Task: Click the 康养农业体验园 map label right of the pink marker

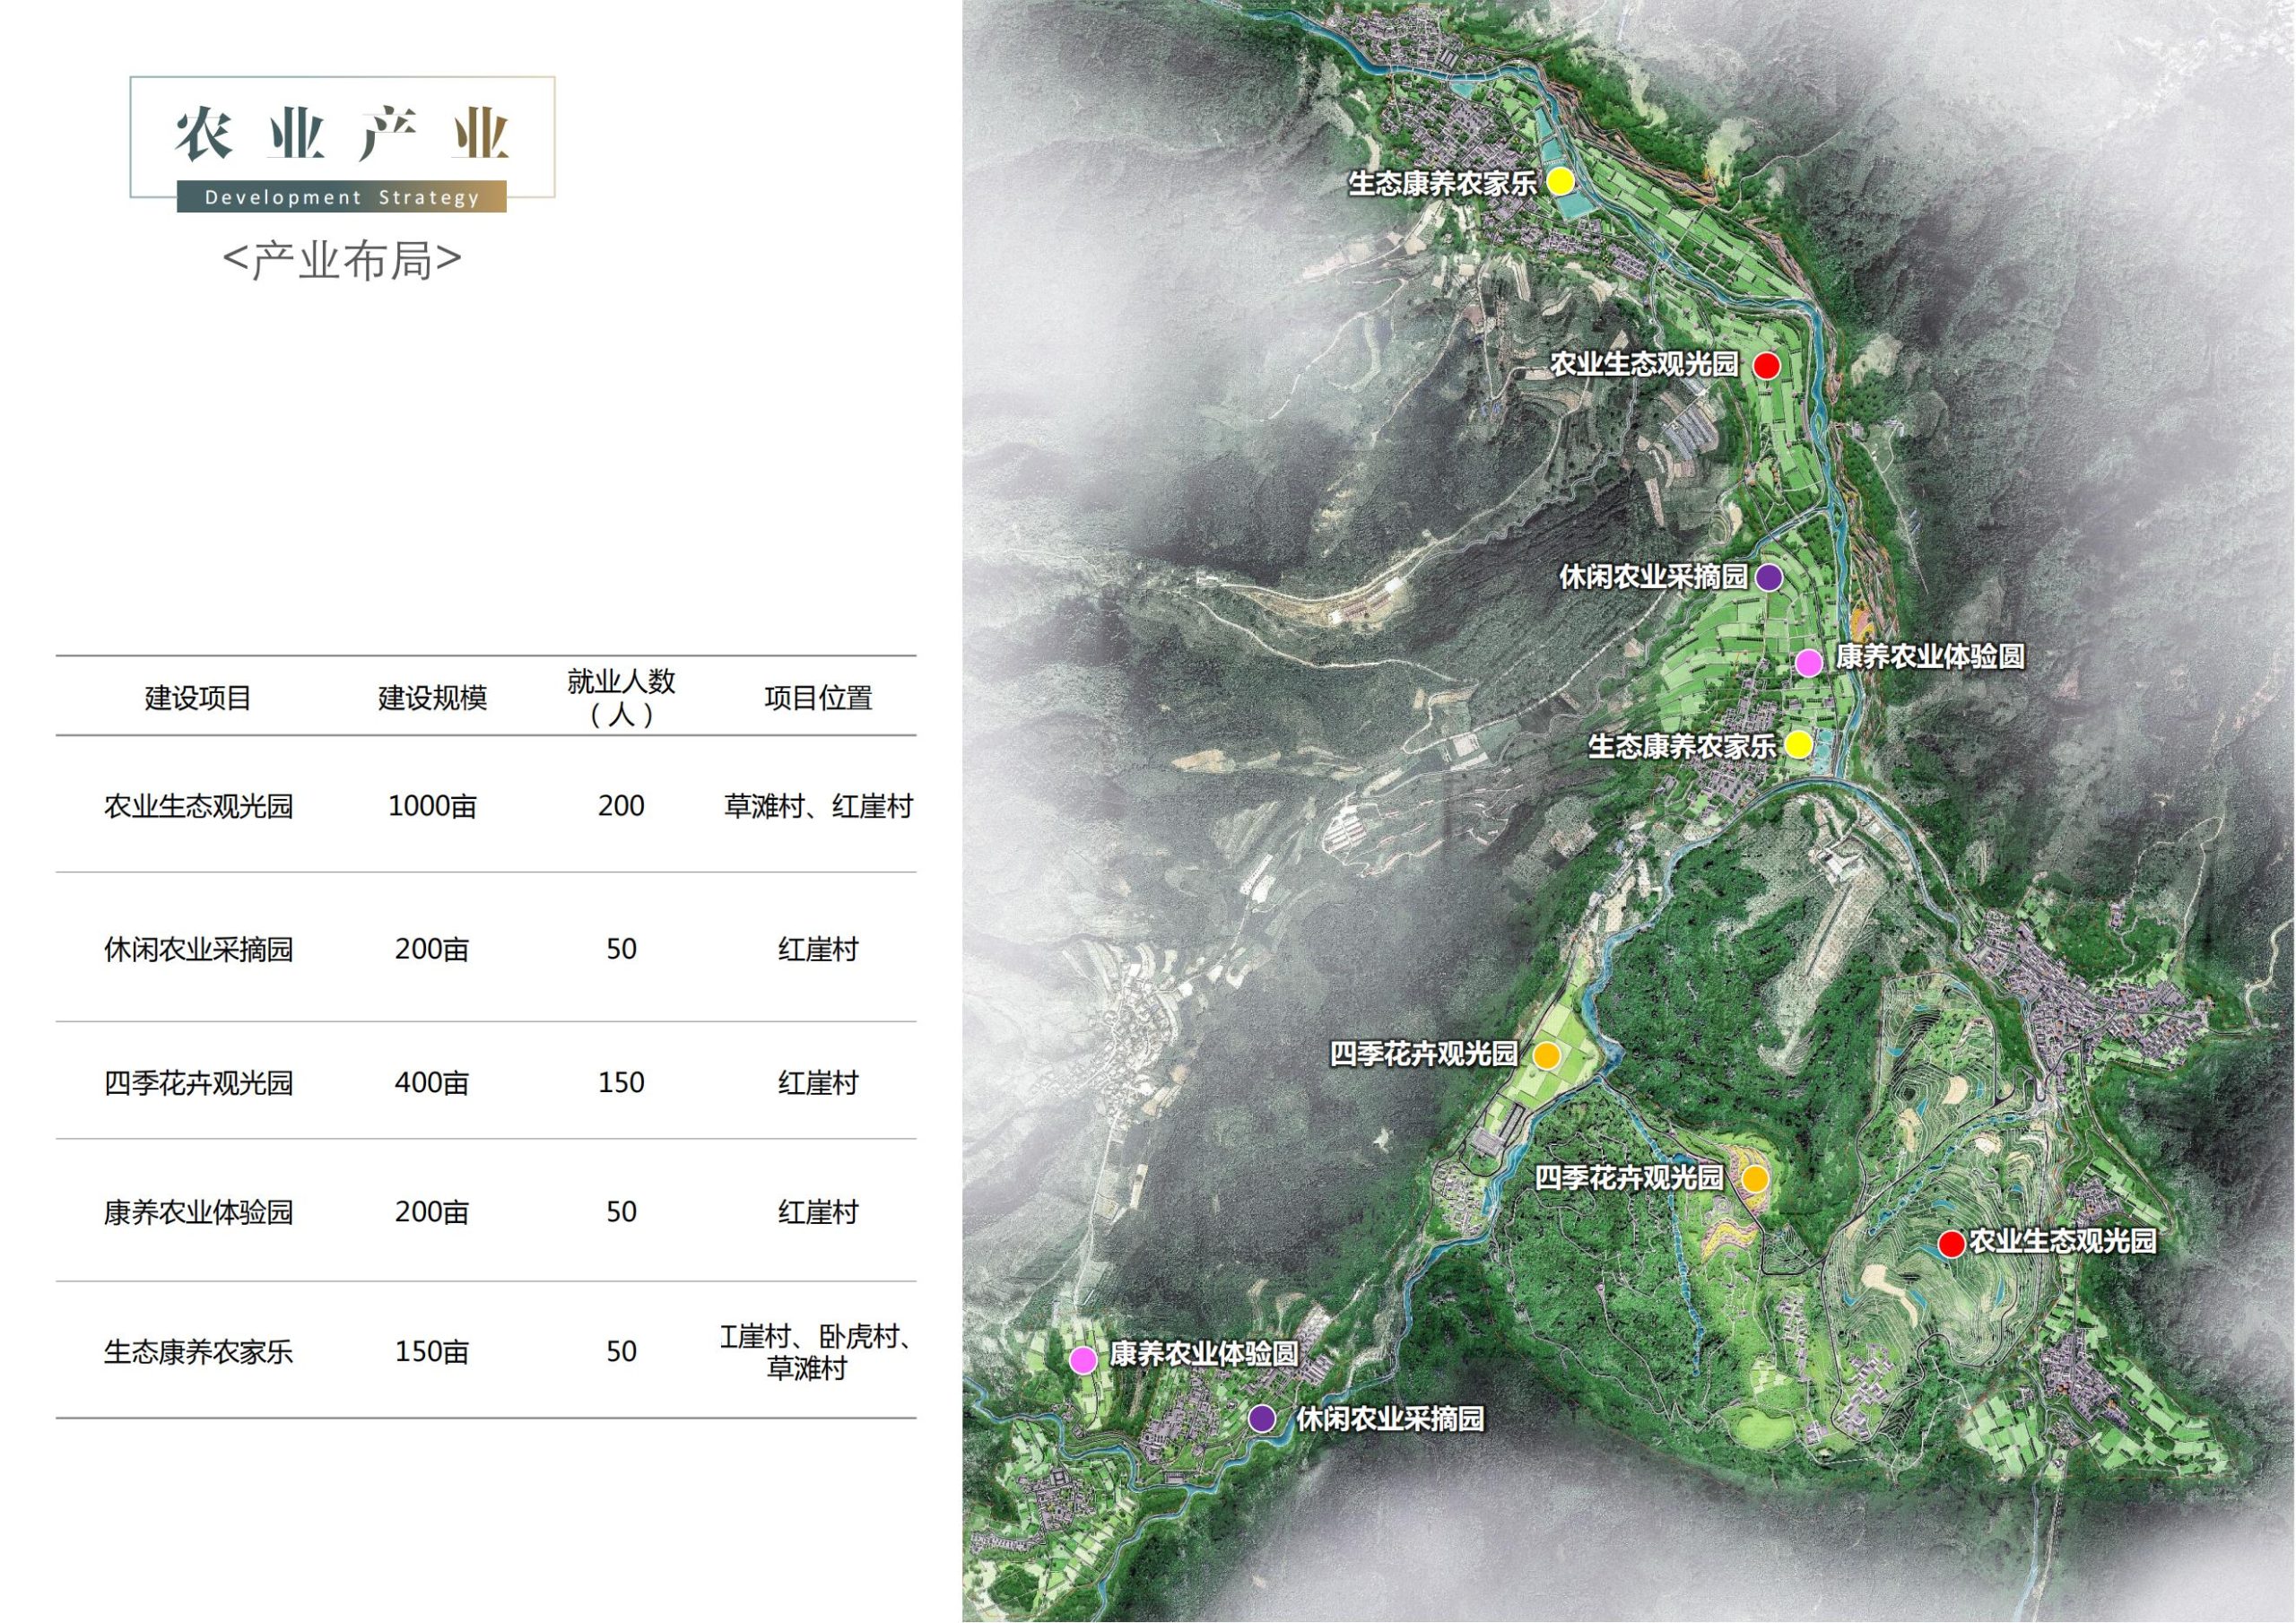Action: pos(1204,1354)
